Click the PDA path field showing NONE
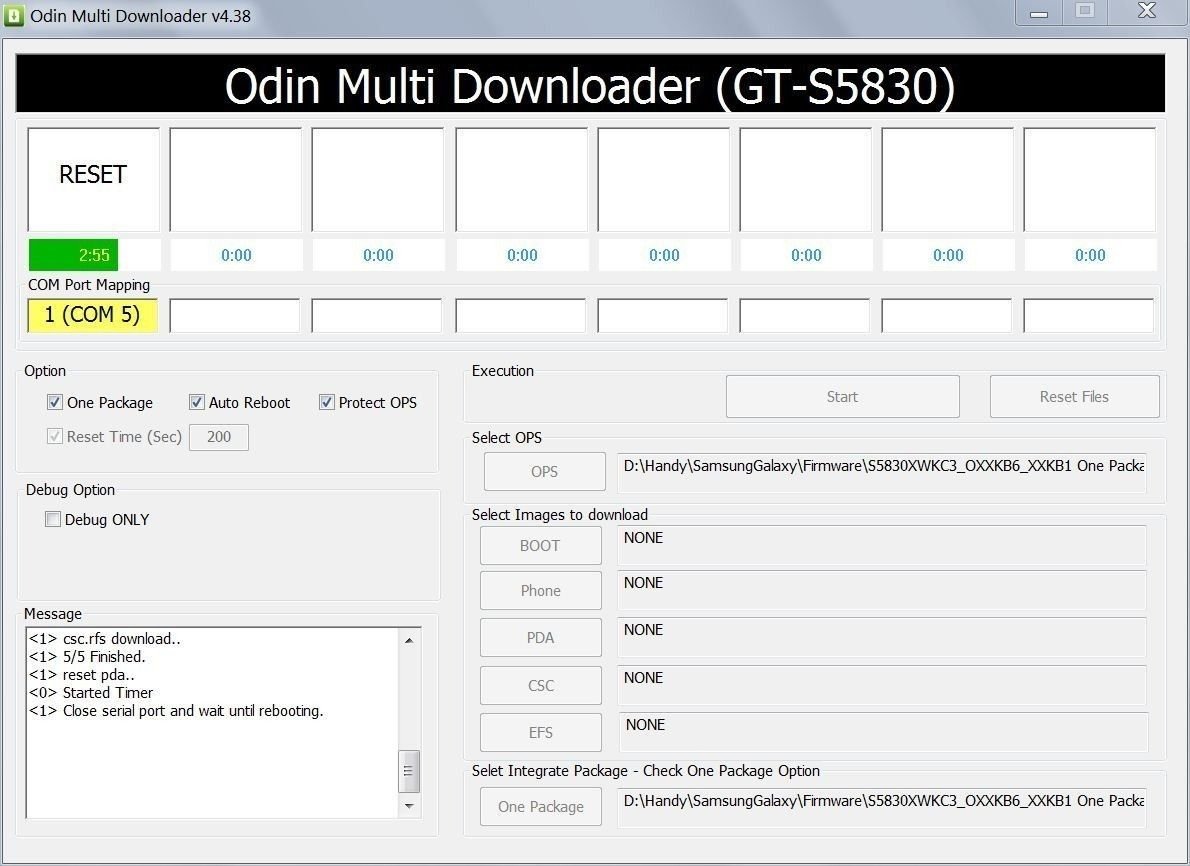 pos(882,637)
